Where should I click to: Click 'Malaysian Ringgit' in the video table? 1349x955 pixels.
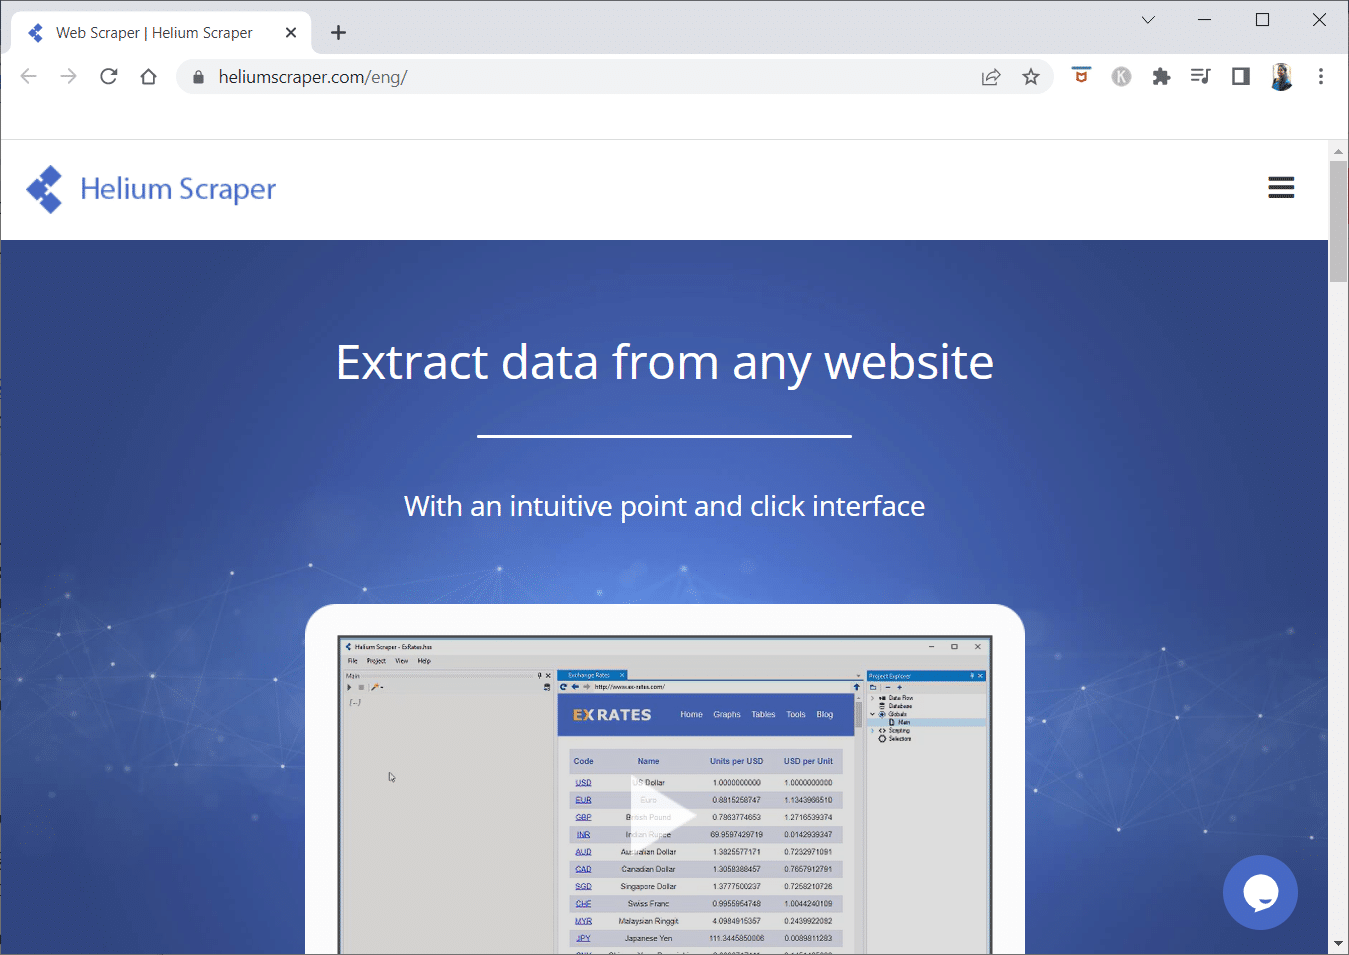tap(648, 921)
